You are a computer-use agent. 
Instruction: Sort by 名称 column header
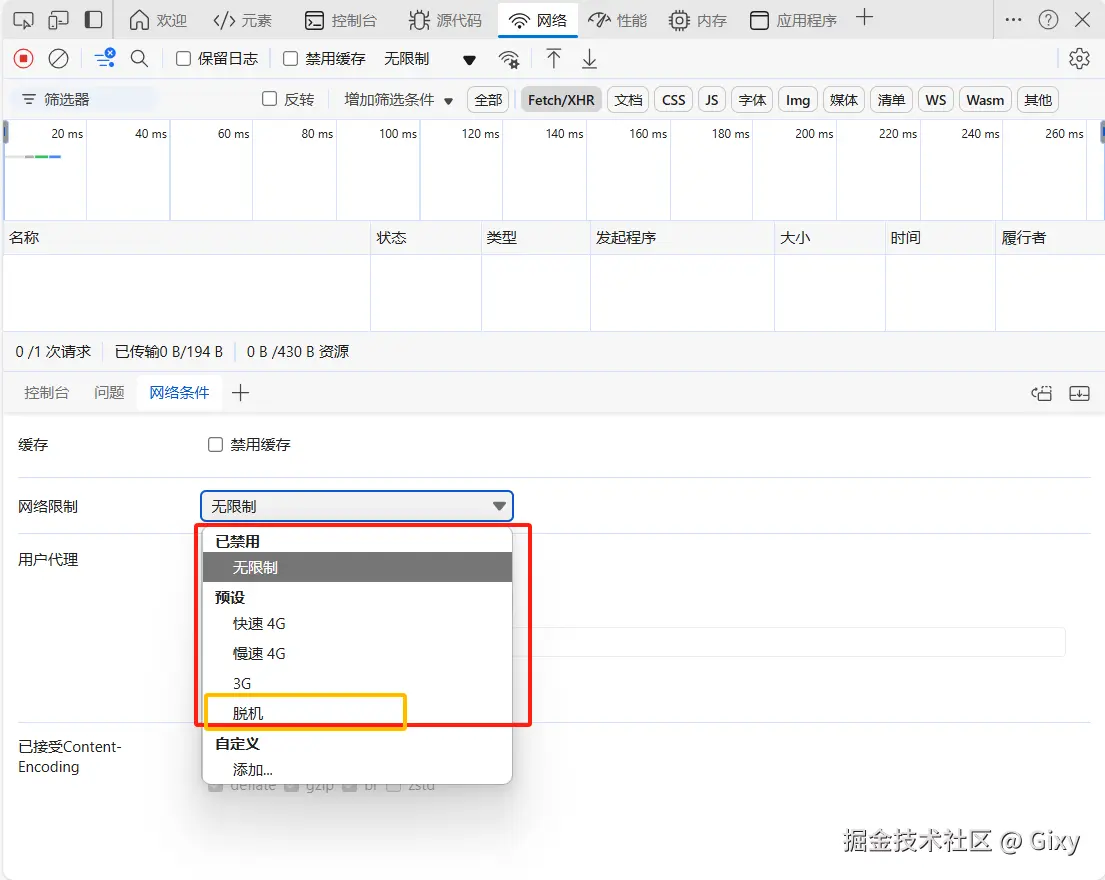[x=187, y=238]
